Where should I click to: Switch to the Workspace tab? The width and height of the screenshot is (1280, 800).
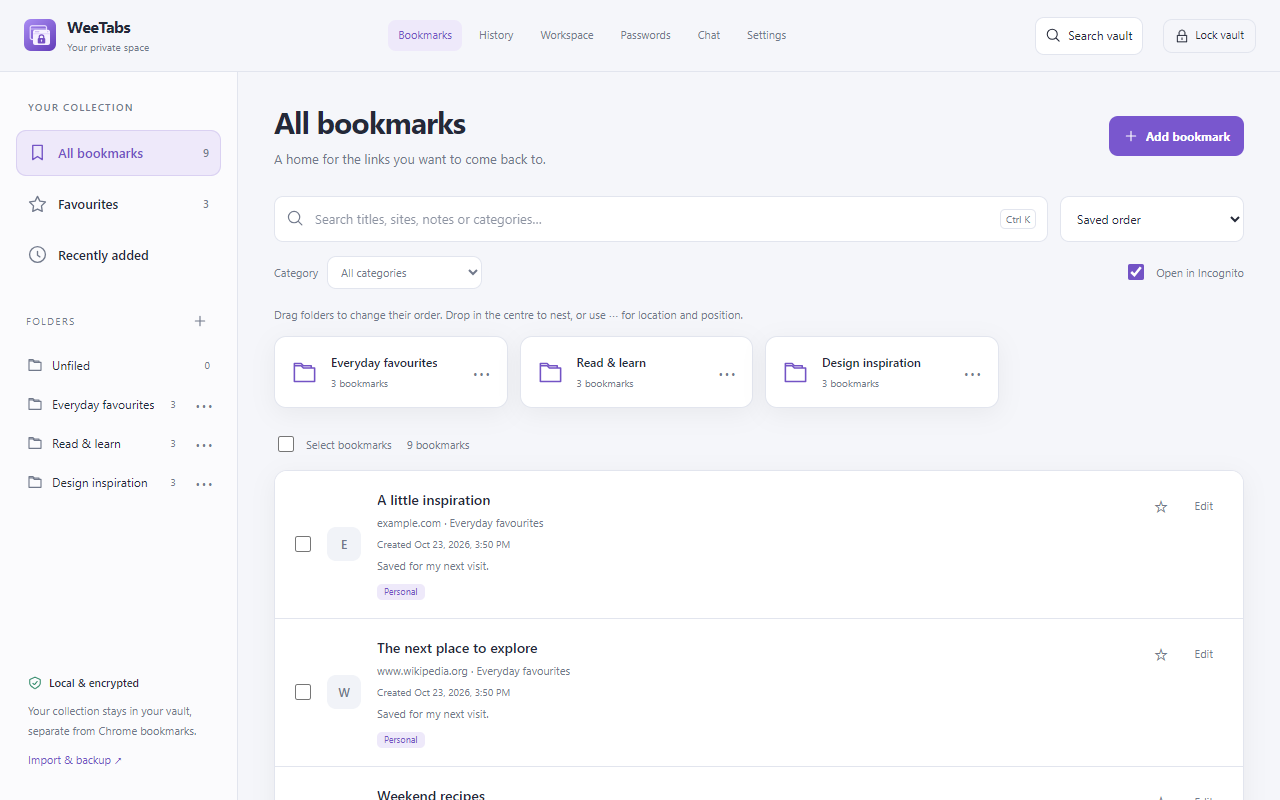click(x=567, y=35)
